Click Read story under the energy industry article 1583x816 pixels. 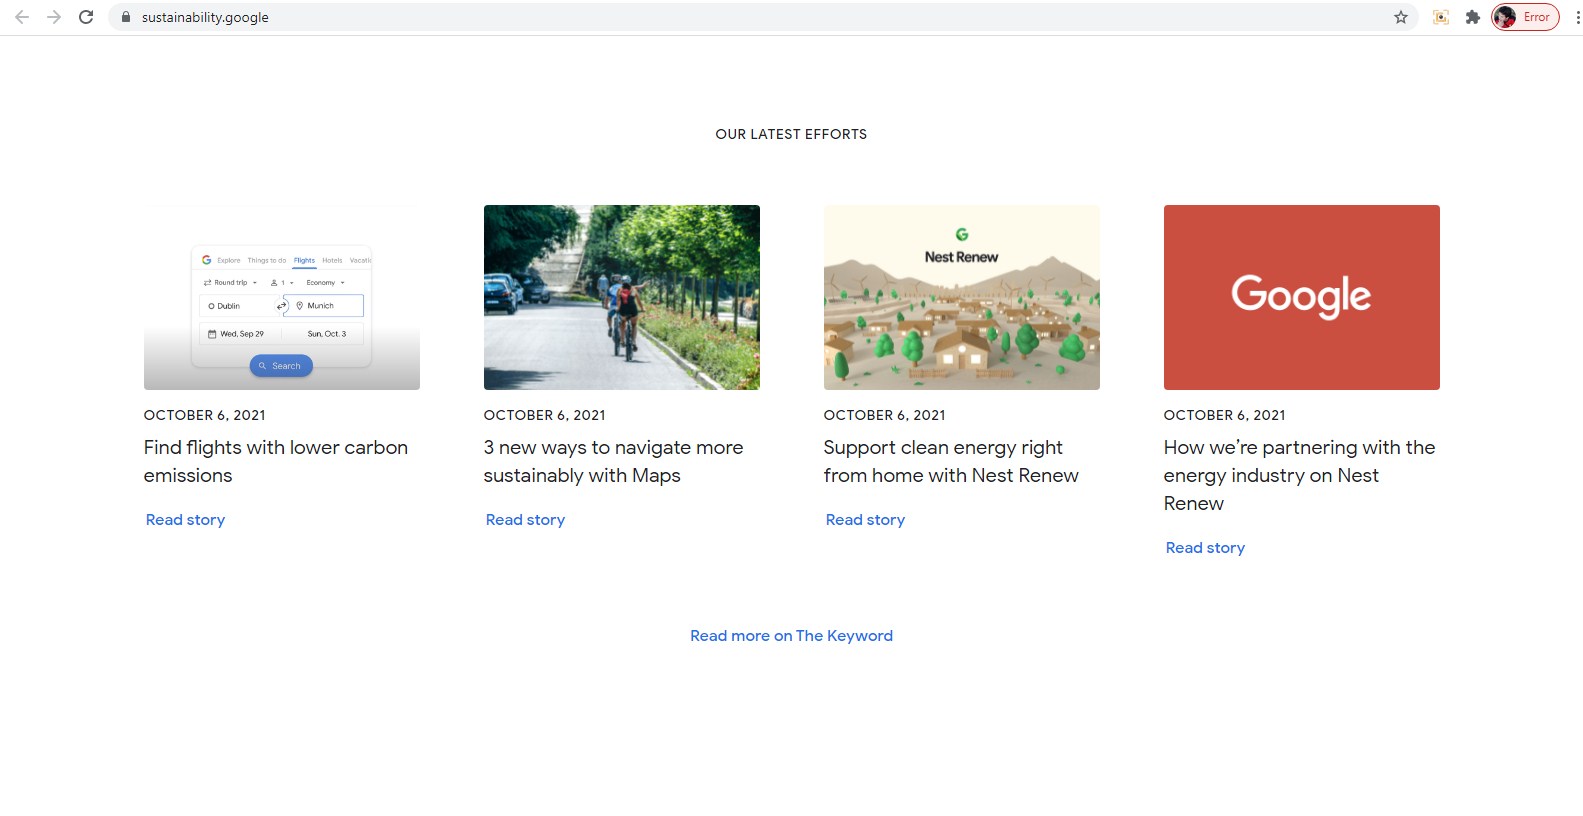[x=1206, y=548]
